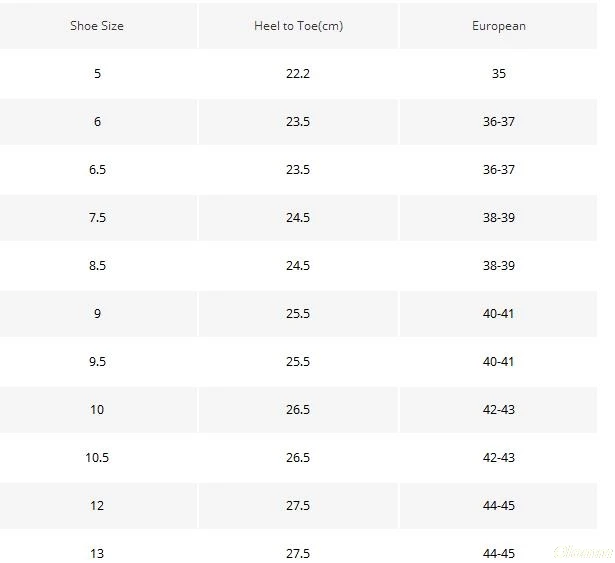Click European value in the size 10 row
The height and width of the screenshot is (563, 615).
click(x=498, y=410)
